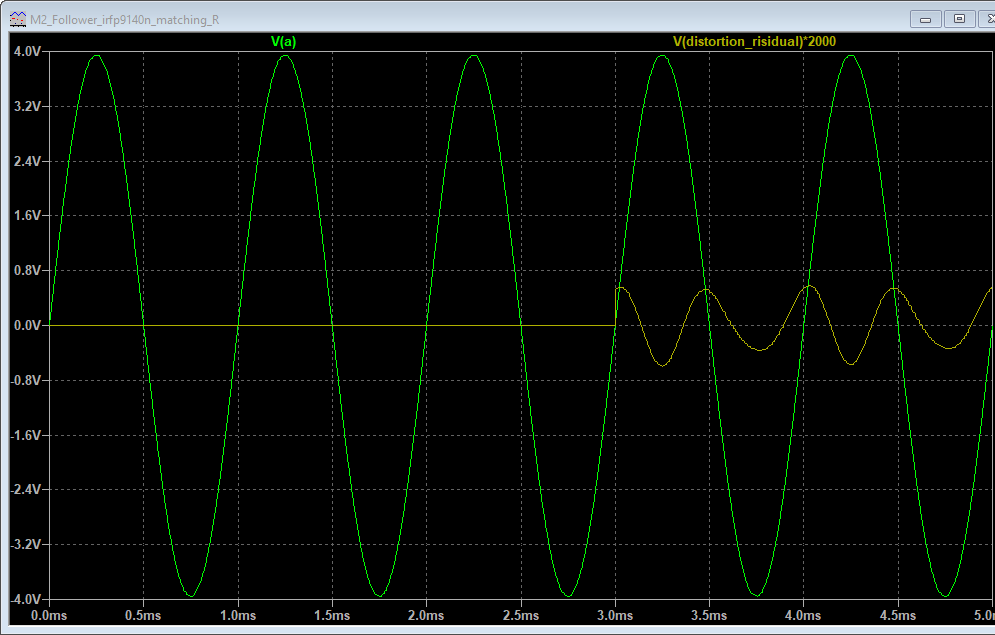Maximize the waveform plot window

(959, 19)
